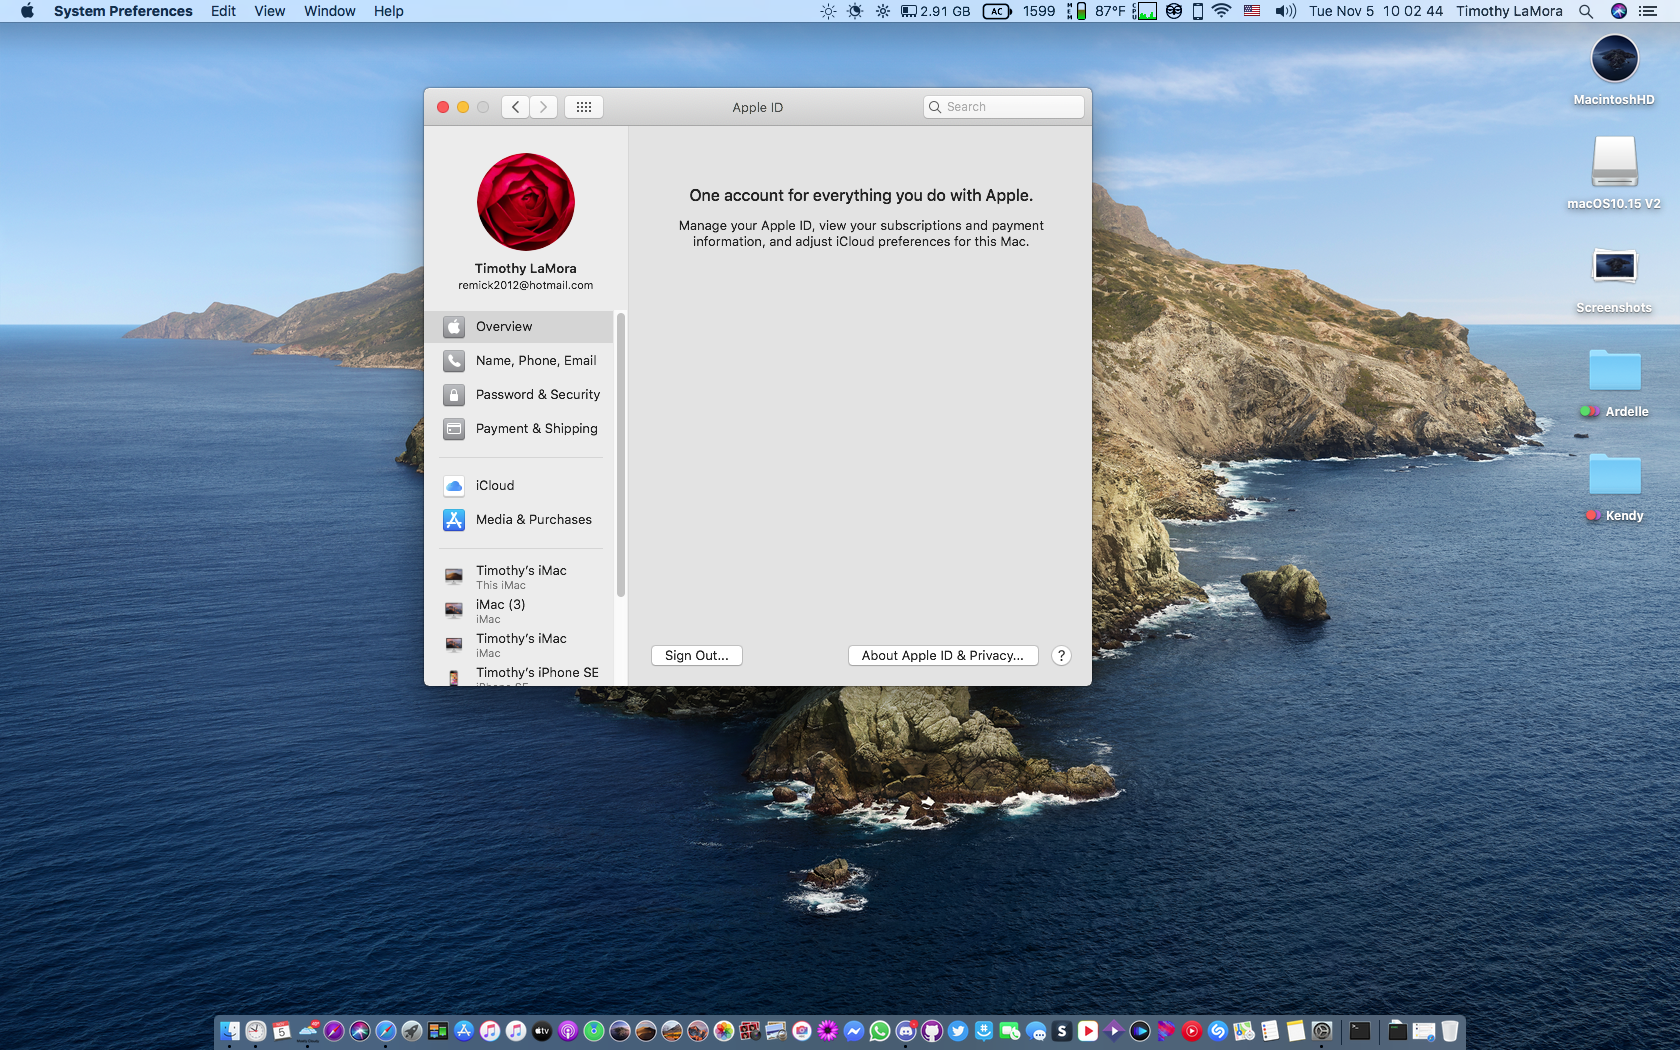Screen dimensions: 1680x1050
Task: Click the volume speaker icon
Action: pyautogui.click(x=1285, y=11)
